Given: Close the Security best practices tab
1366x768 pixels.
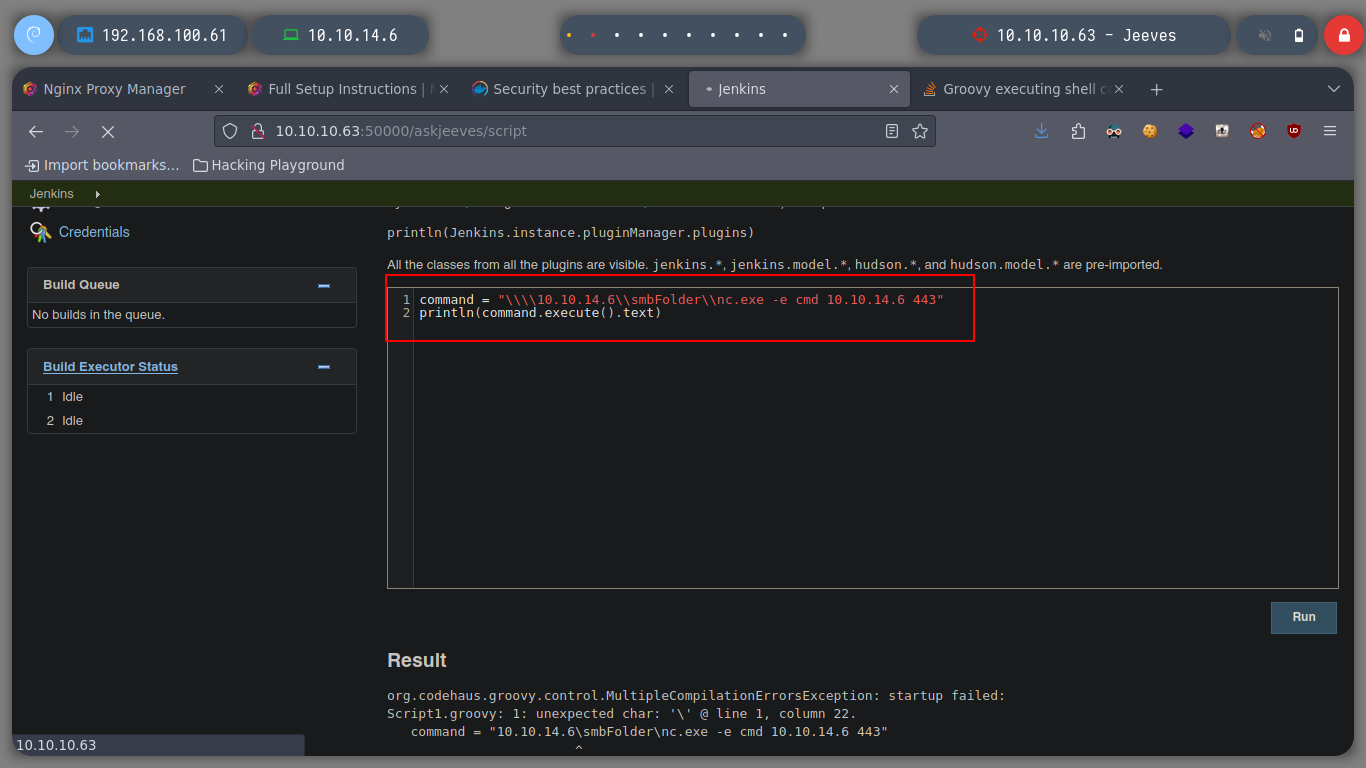Looking at the screenshot, I should click(x=670, y=89).
